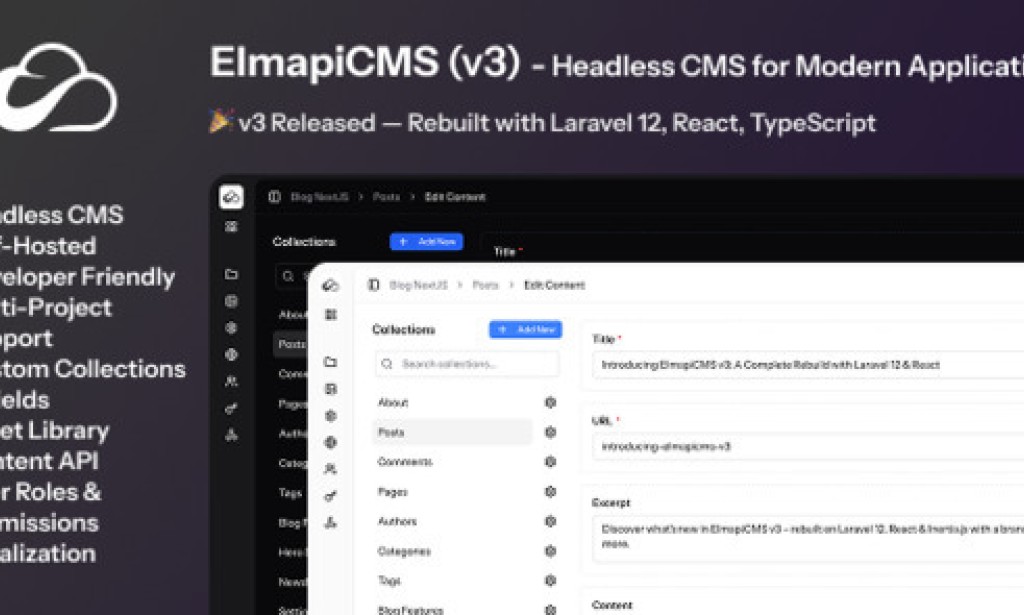
Task: Click 'Collections' heading in dark window
Action: coord(304,242)
